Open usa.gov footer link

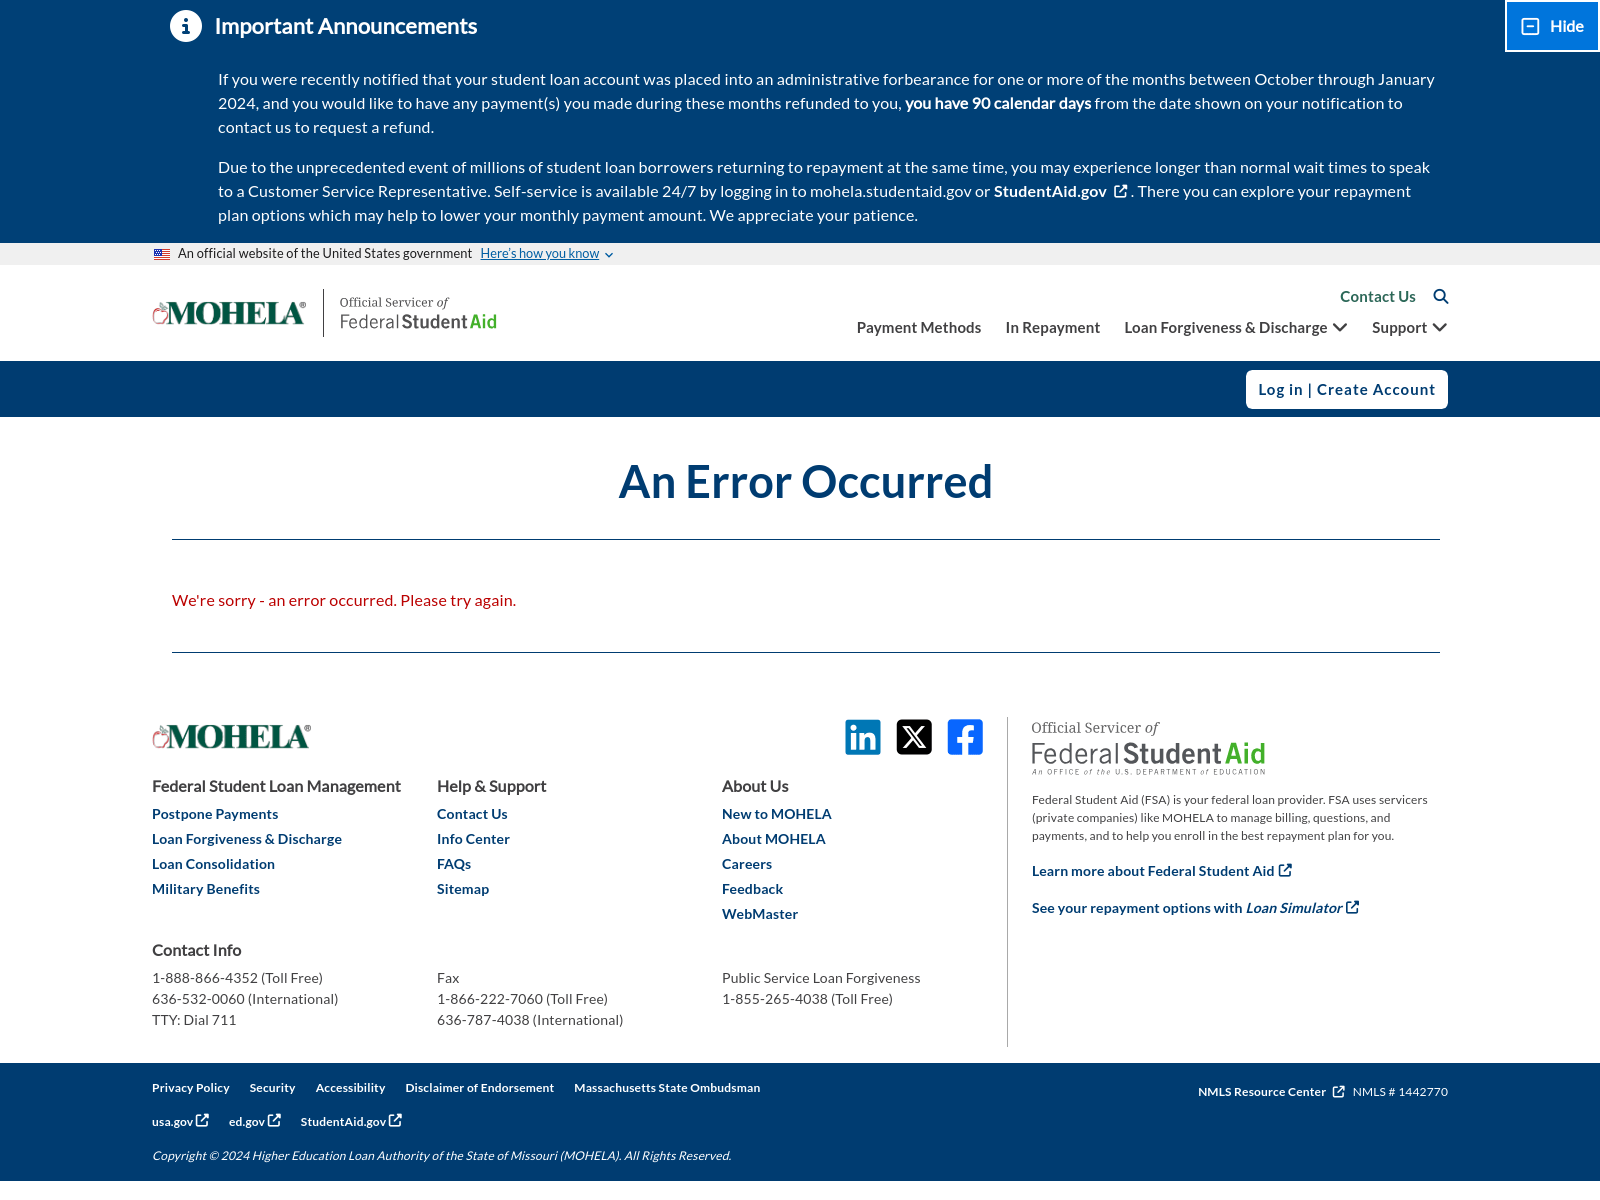click(180, 1121)
